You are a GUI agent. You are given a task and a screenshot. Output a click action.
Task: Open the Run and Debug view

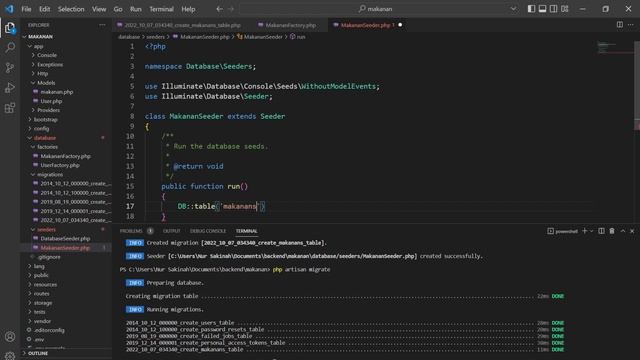(10, 88)
